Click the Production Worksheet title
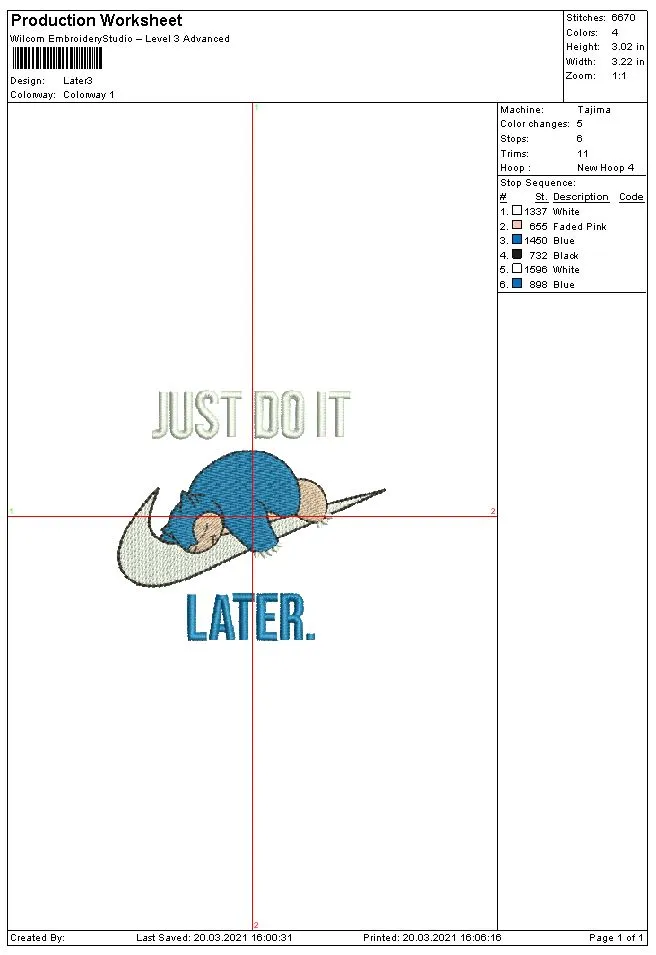 click(96, 20)
